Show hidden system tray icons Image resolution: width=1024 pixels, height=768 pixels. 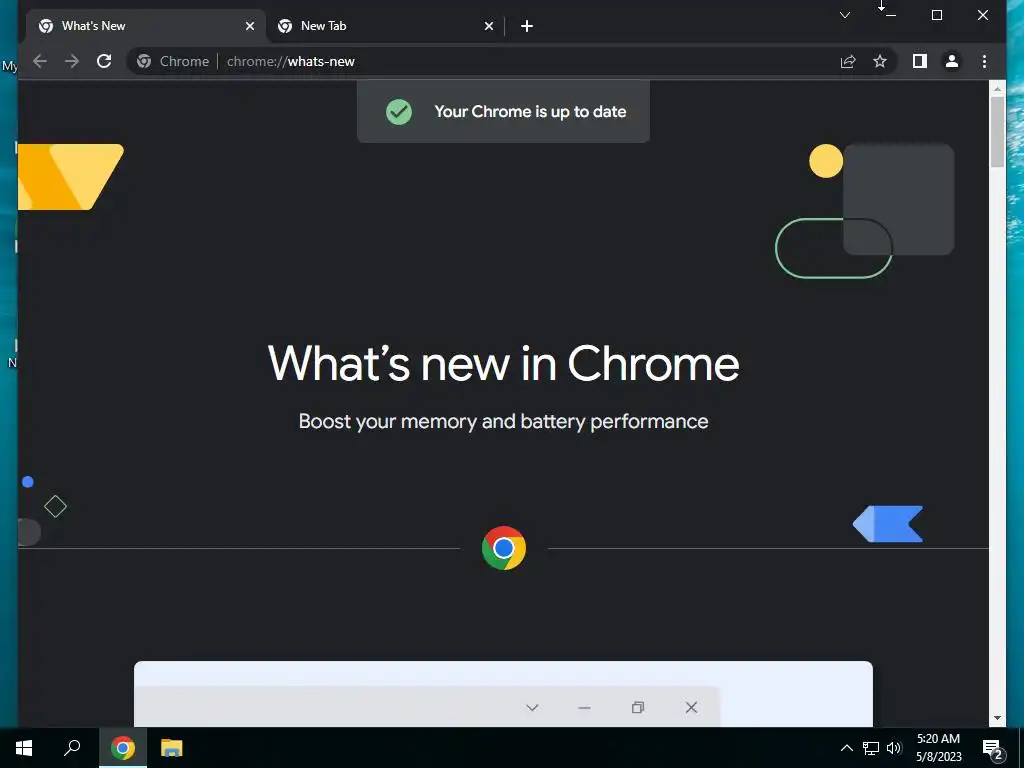846,748
